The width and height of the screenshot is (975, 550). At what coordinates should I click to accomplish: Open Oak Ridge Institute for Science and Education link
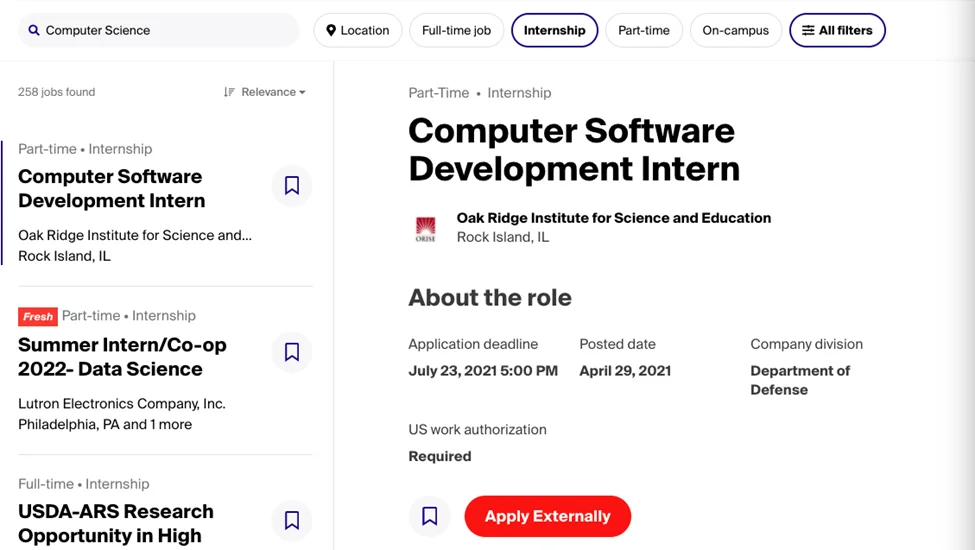point(613,218)
